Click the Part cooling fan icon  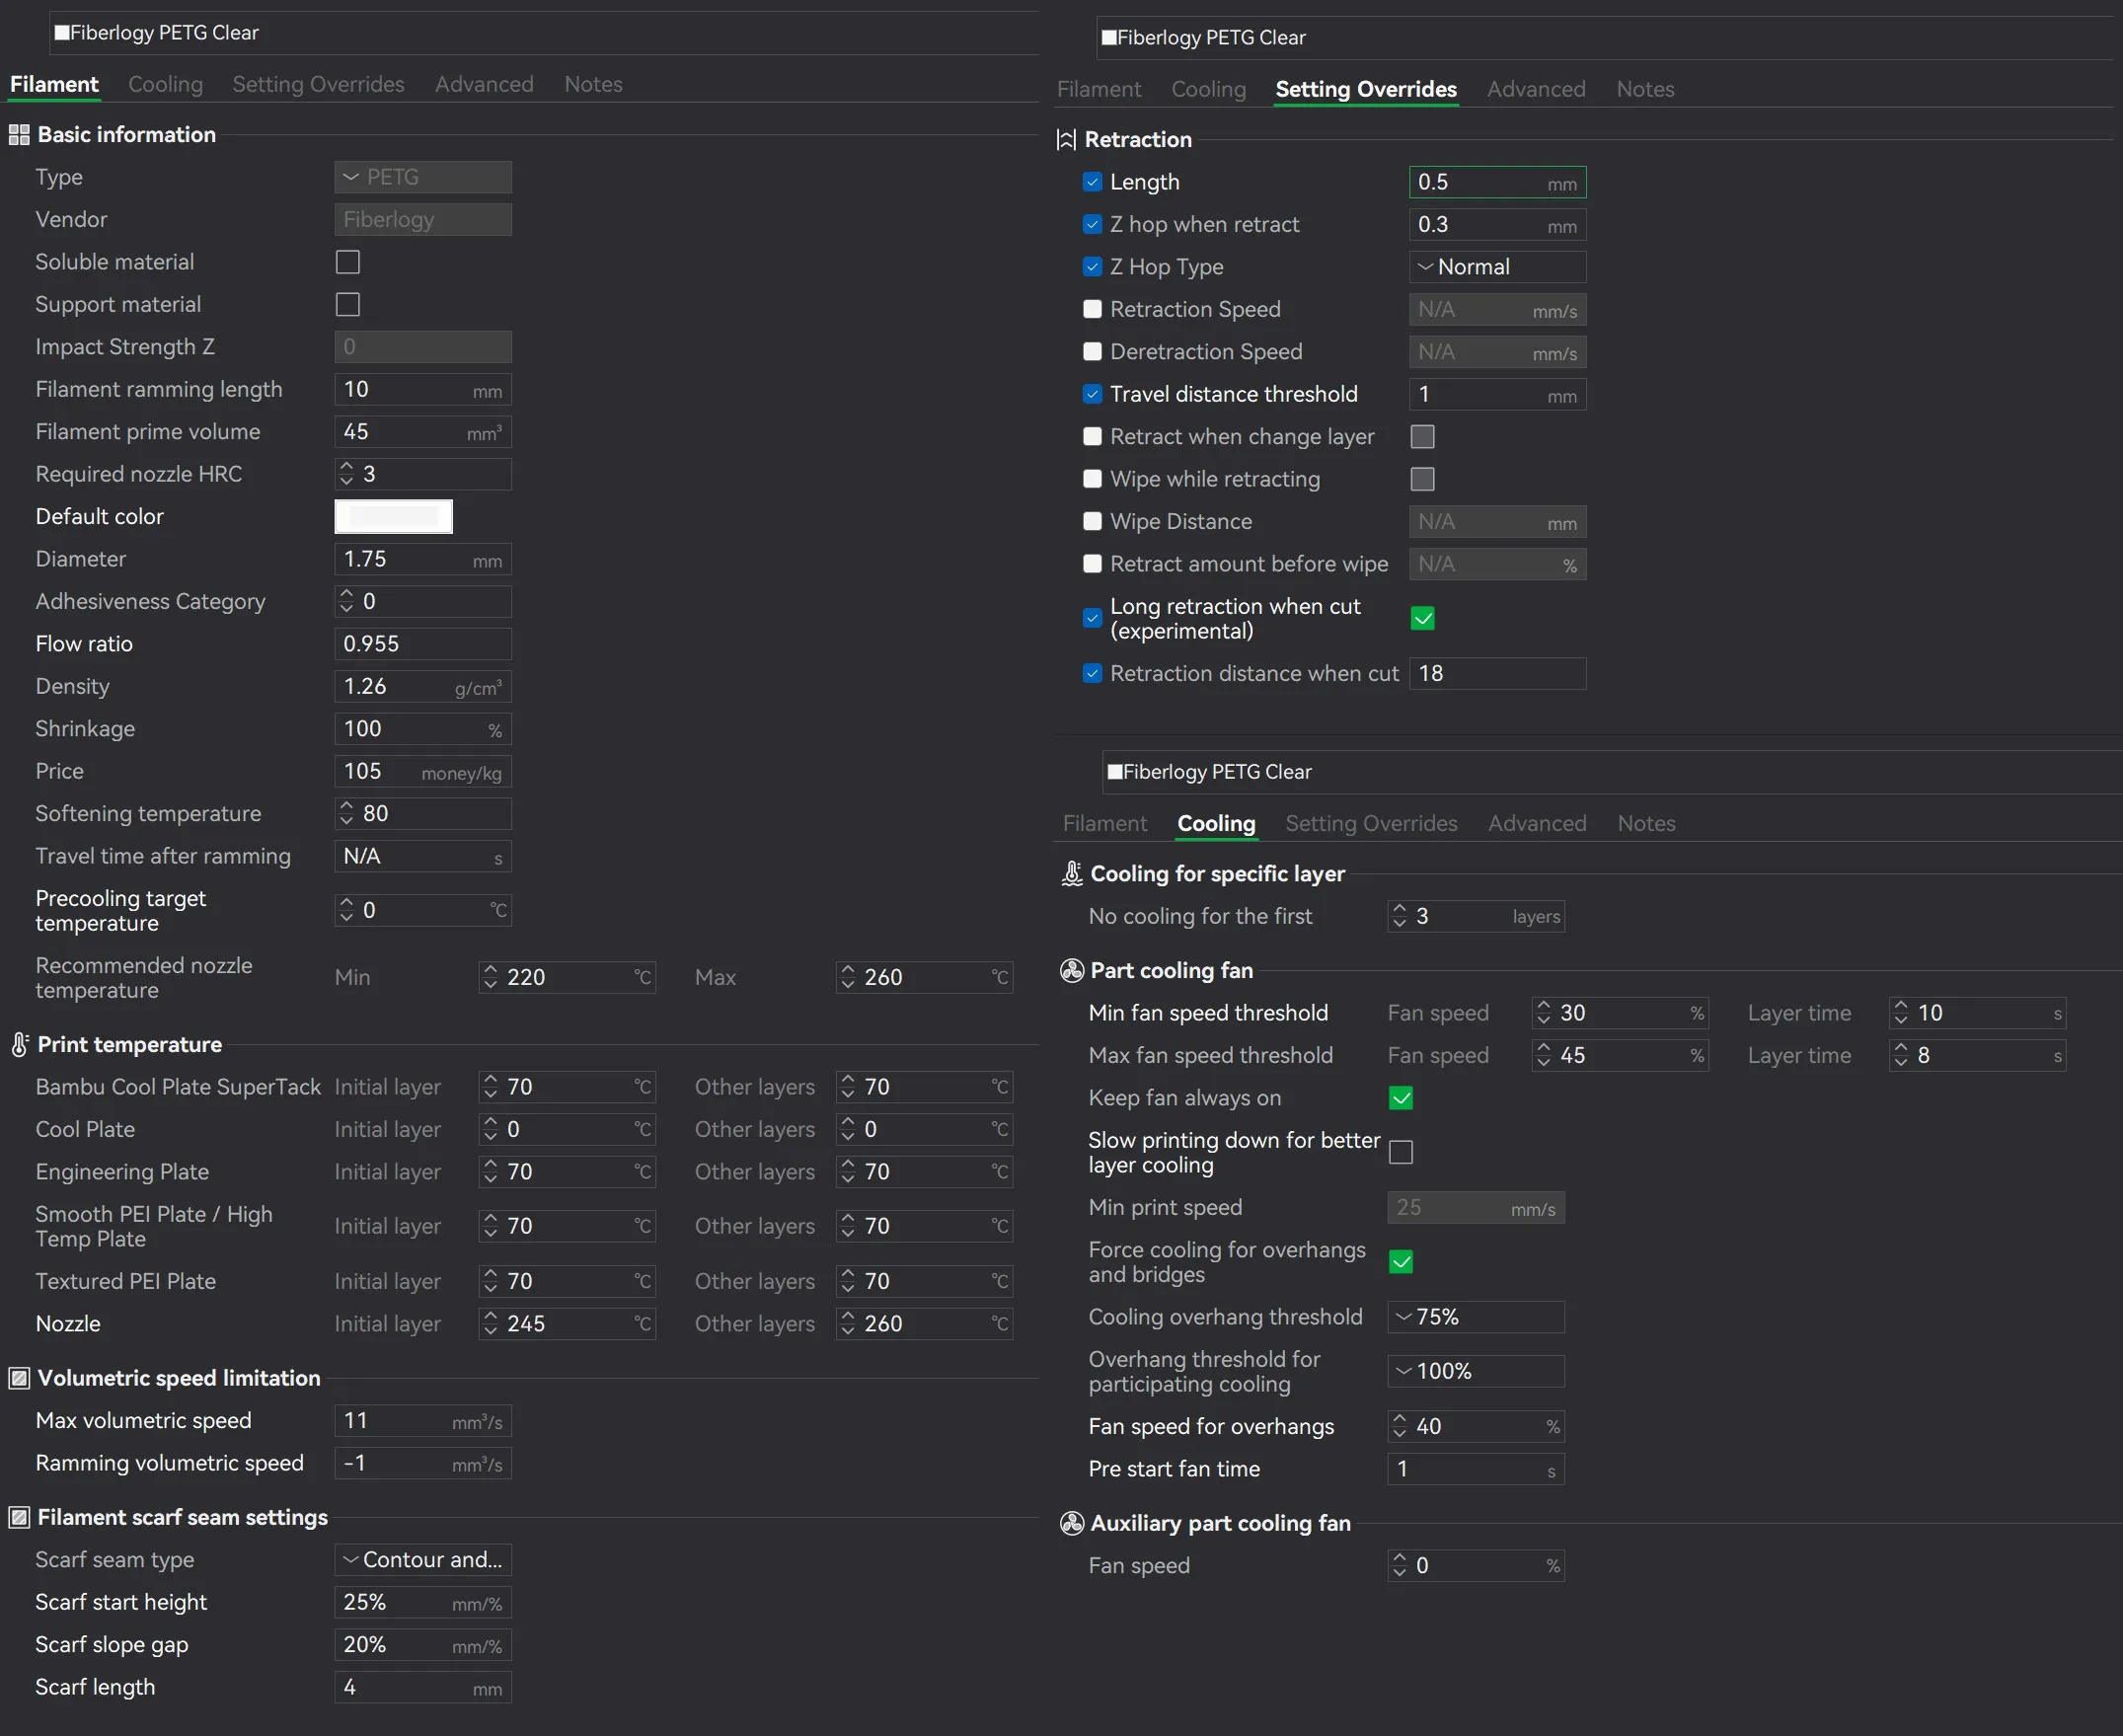(1072, 971)
